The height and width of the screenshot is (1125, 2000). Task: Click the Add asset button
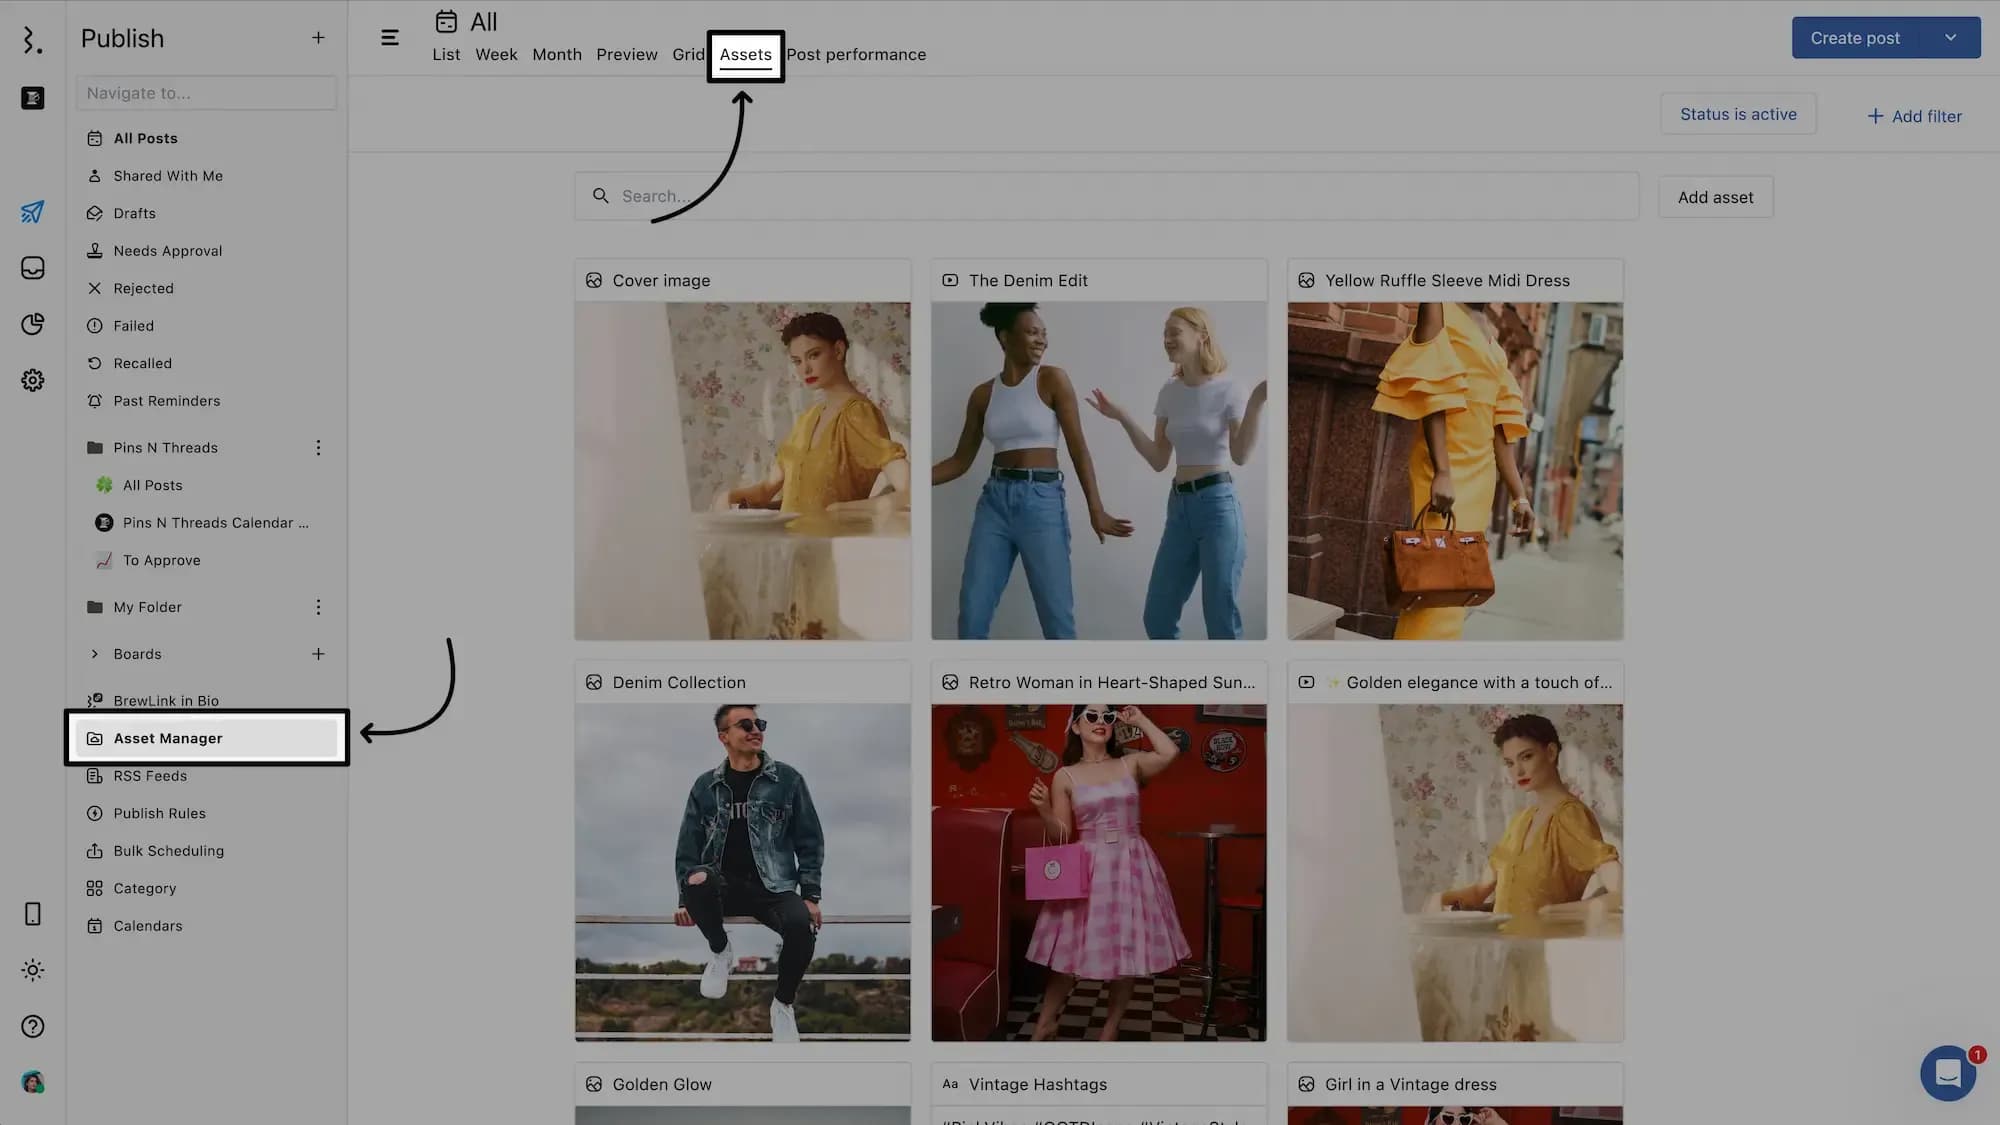pos(1715,197)
